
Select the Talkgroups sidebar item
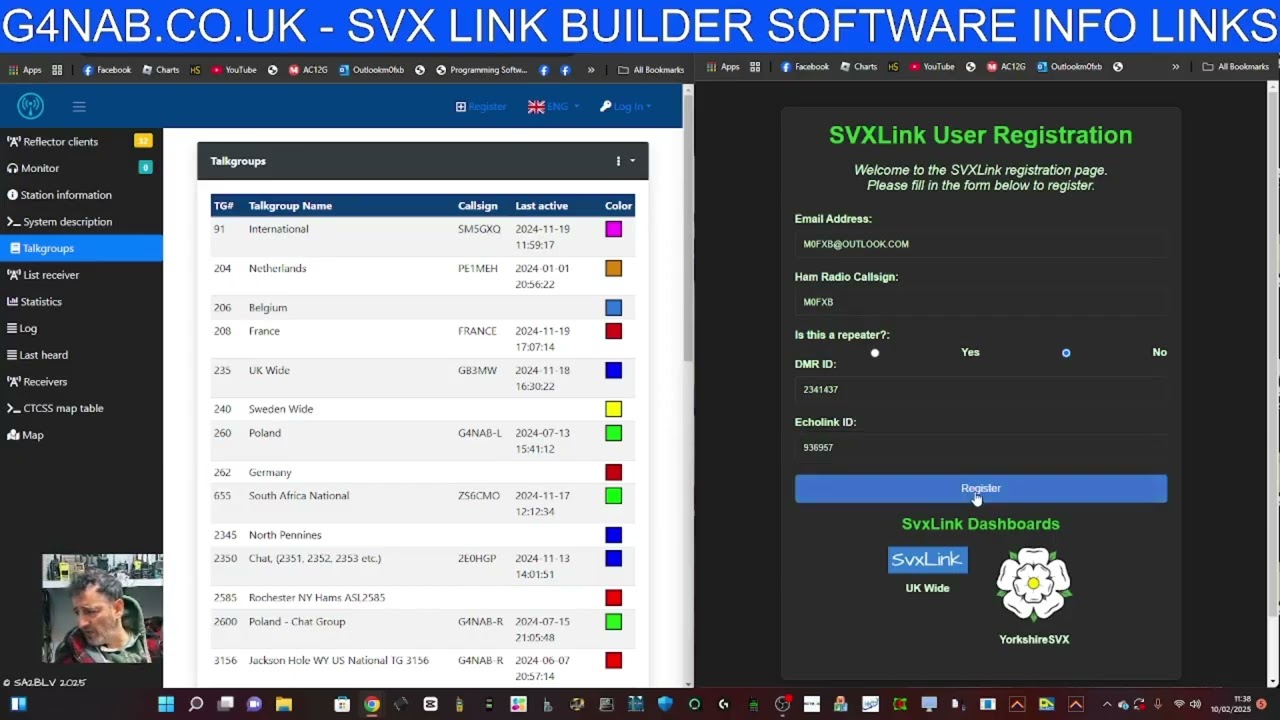point(80,248)
